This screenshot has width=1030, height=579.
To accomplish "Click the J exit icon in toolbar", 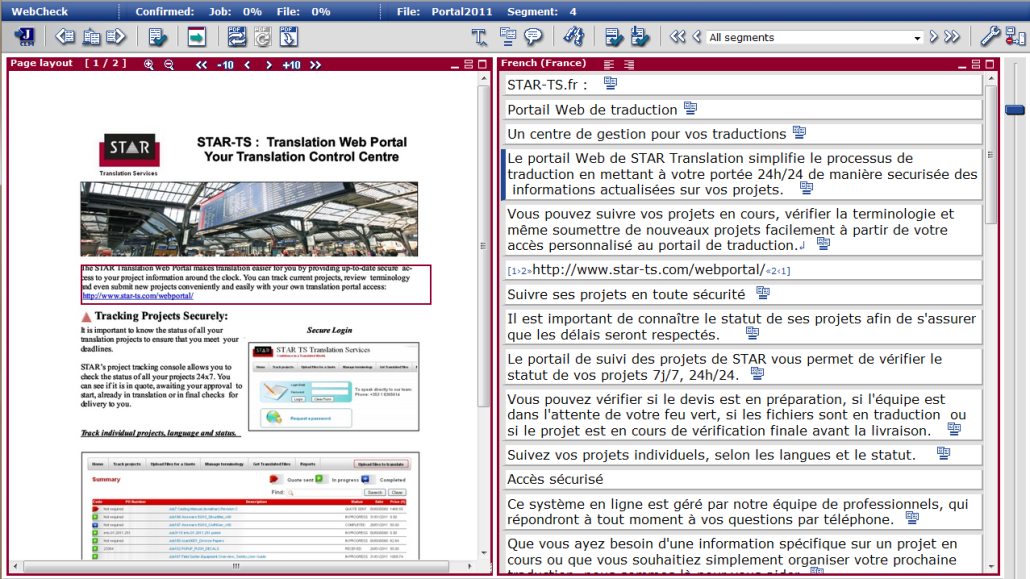I will pyautogui.click(x=25, y=37).
